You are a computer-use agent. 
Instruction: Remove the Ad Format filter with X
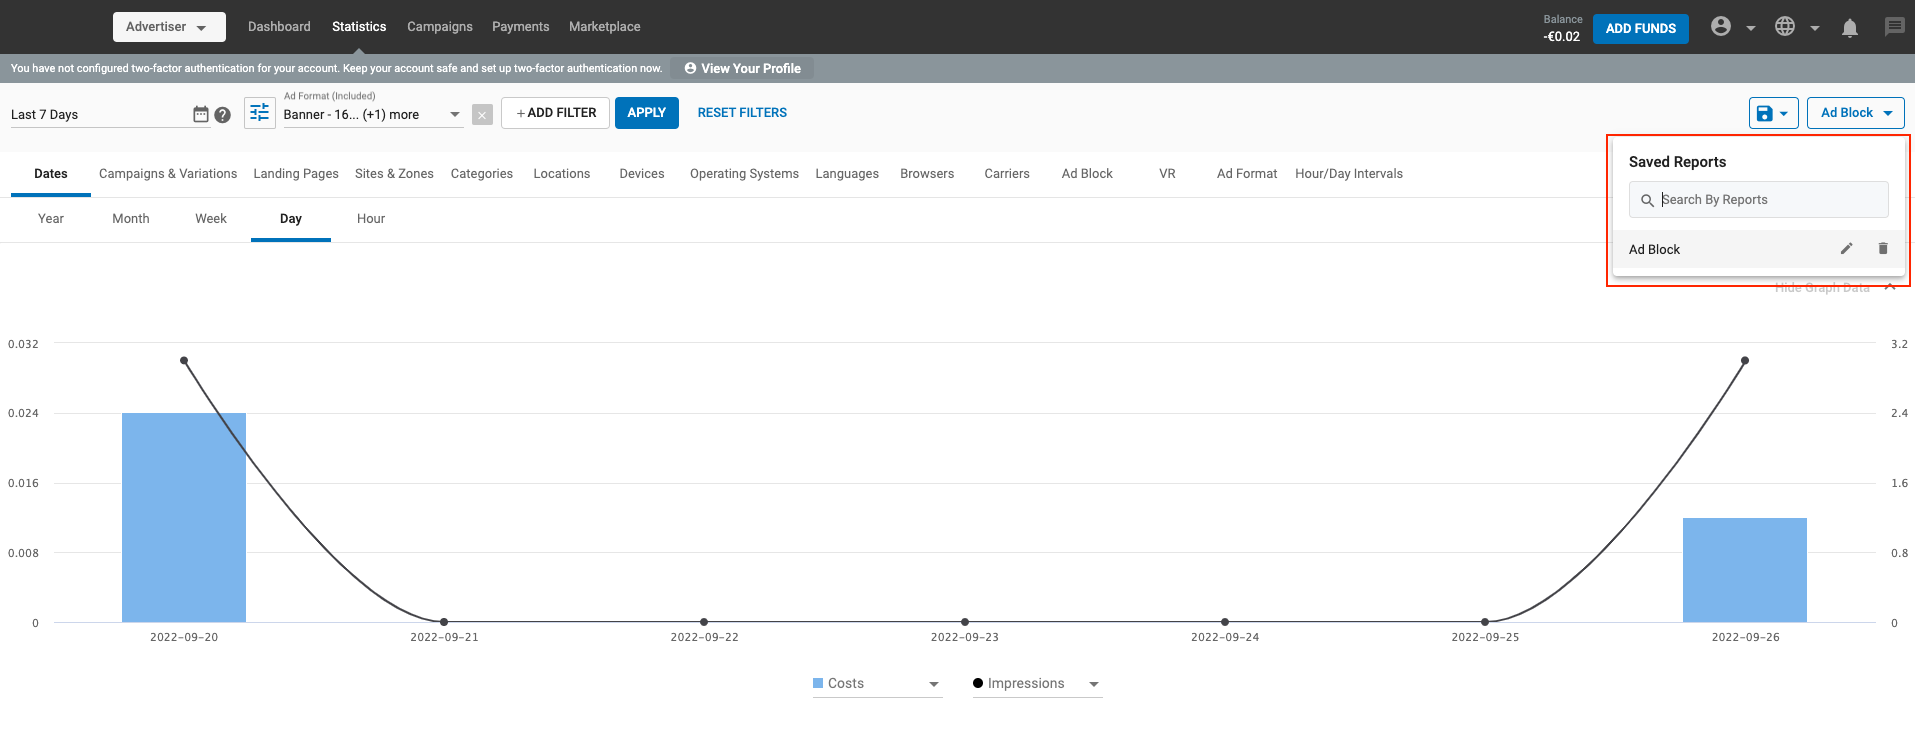coord(482,115)
